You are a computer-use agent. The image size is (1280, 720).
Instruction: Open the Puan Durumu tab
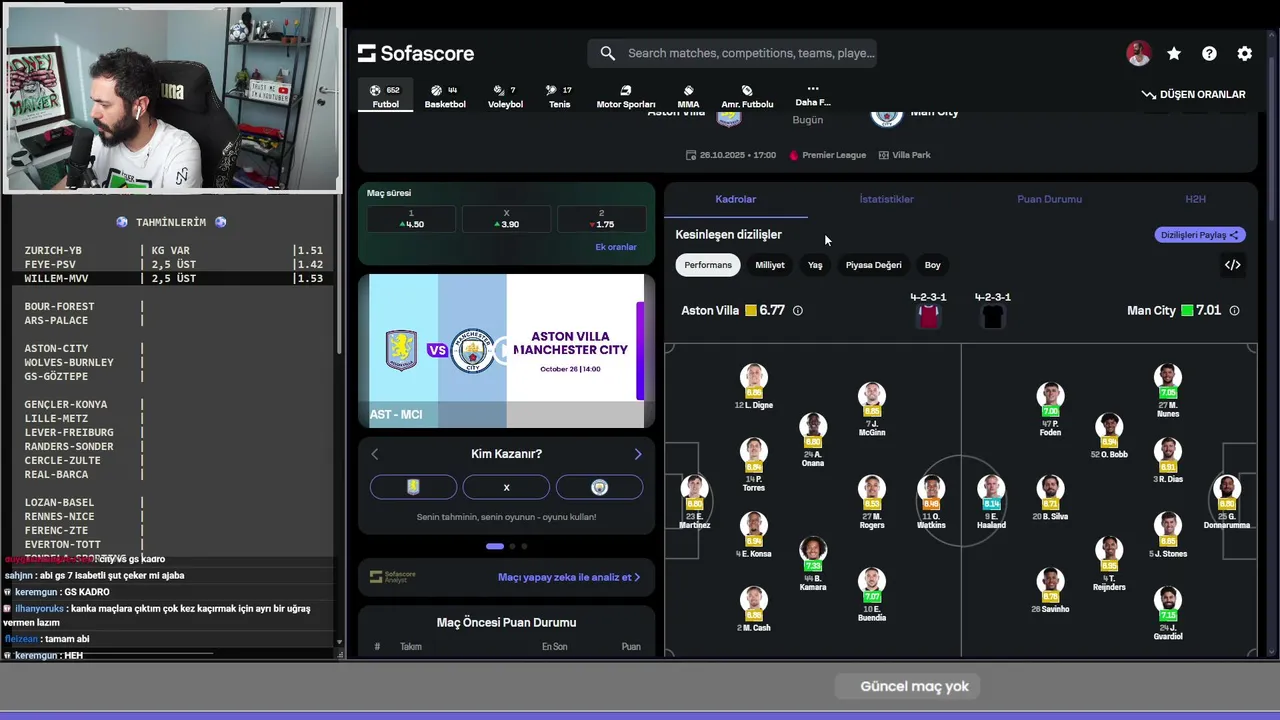coord(1050,199)
